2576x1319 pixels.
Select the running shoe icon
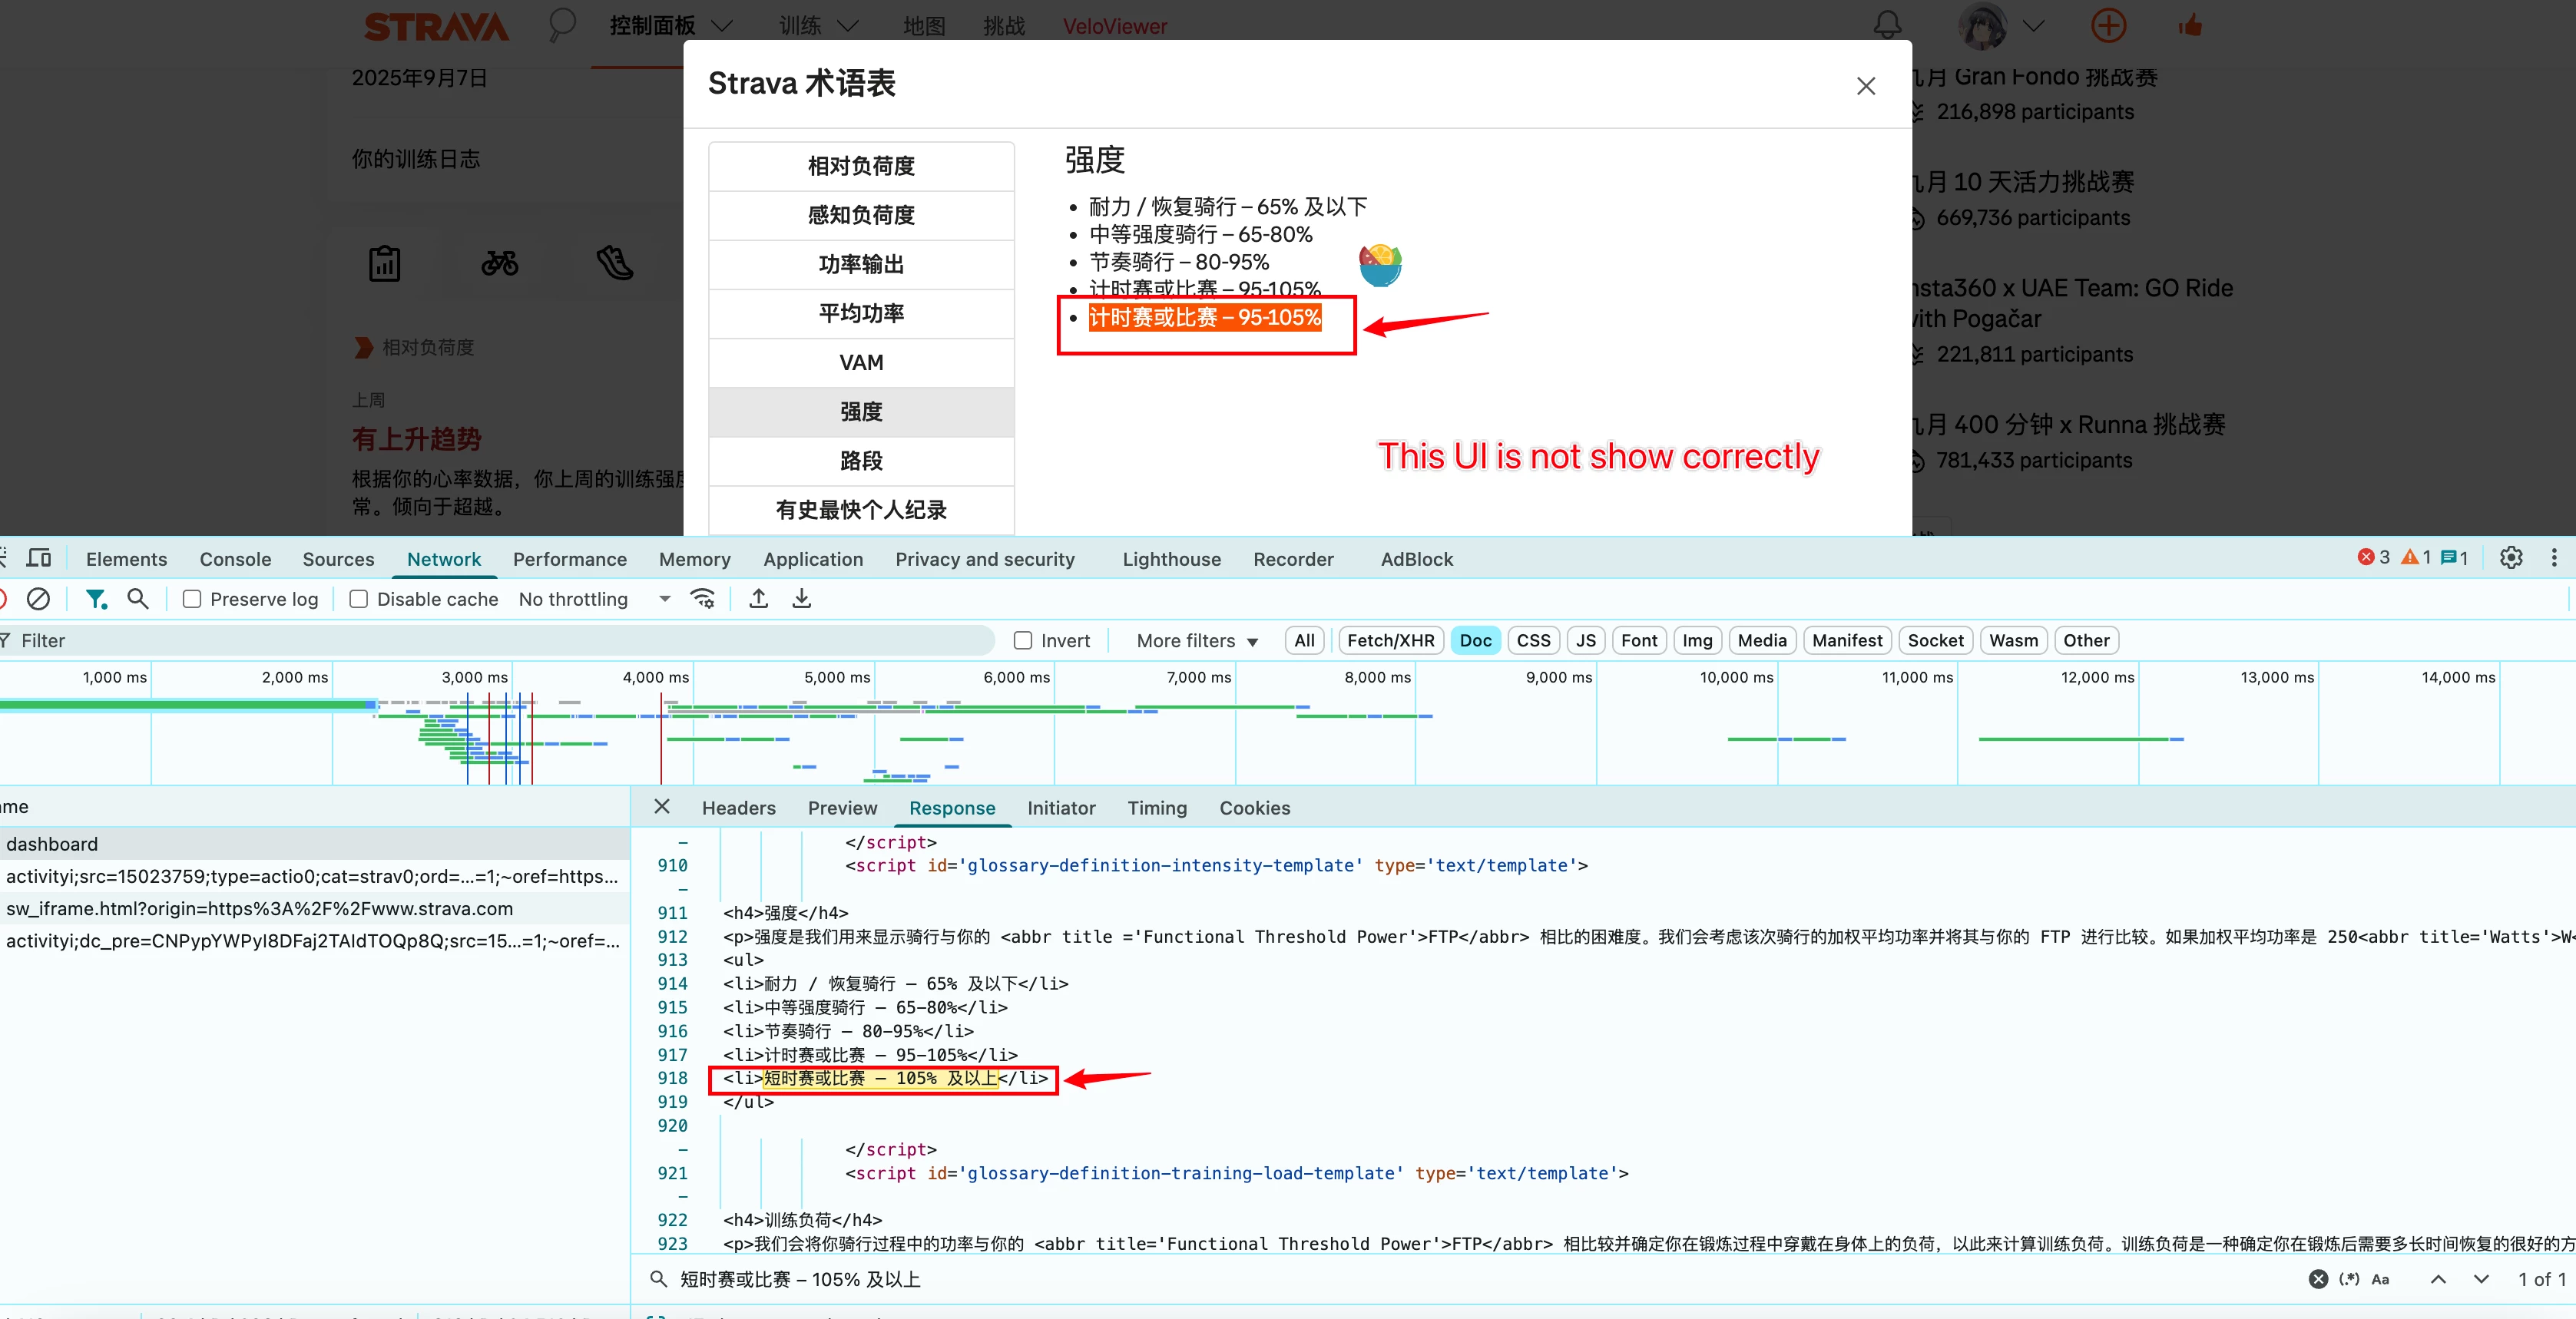[615, 263]
